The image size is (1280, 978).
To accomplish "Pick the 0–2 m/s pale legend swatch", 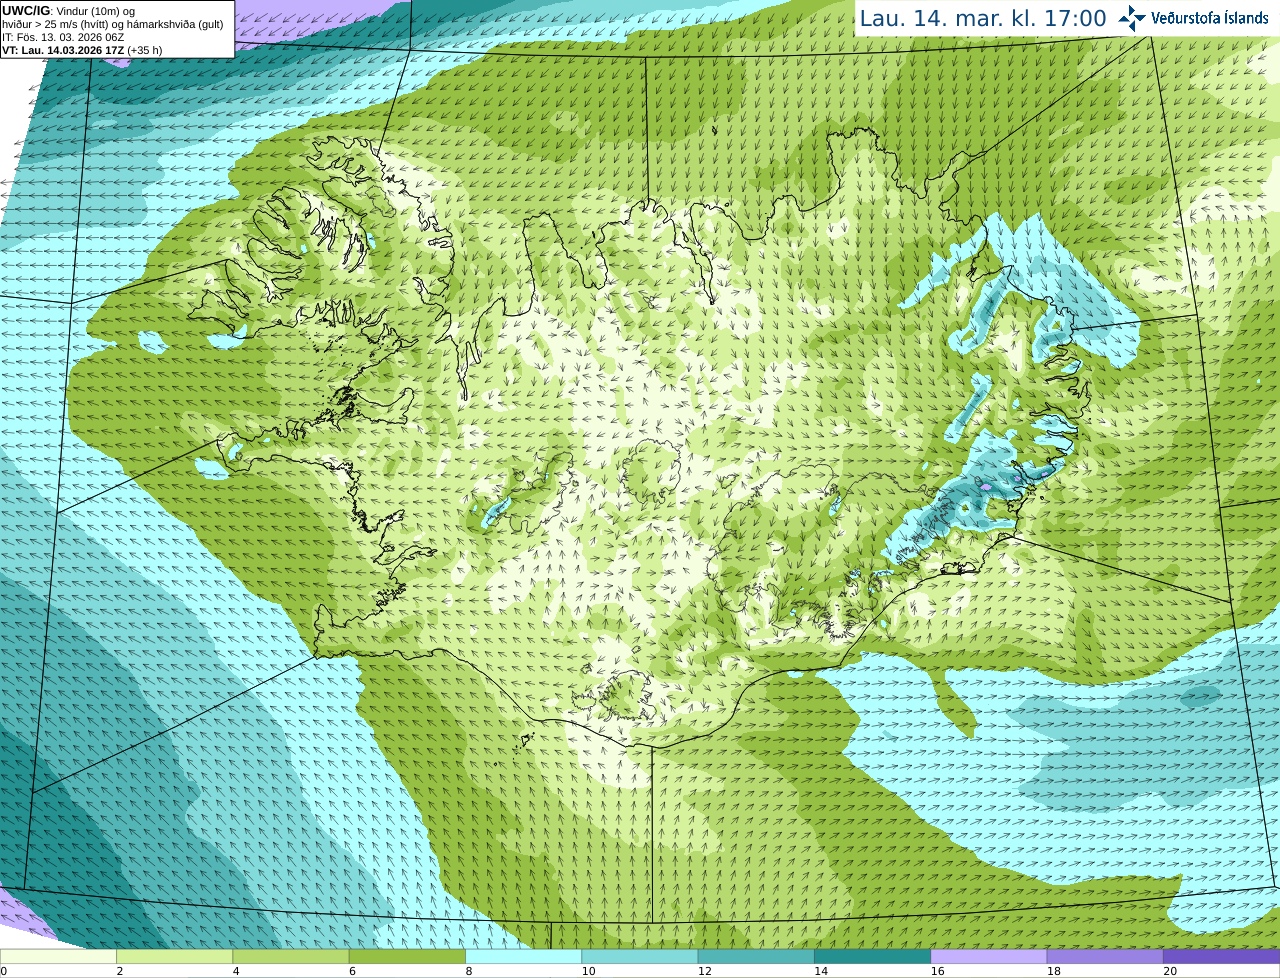I will point(58,956).
